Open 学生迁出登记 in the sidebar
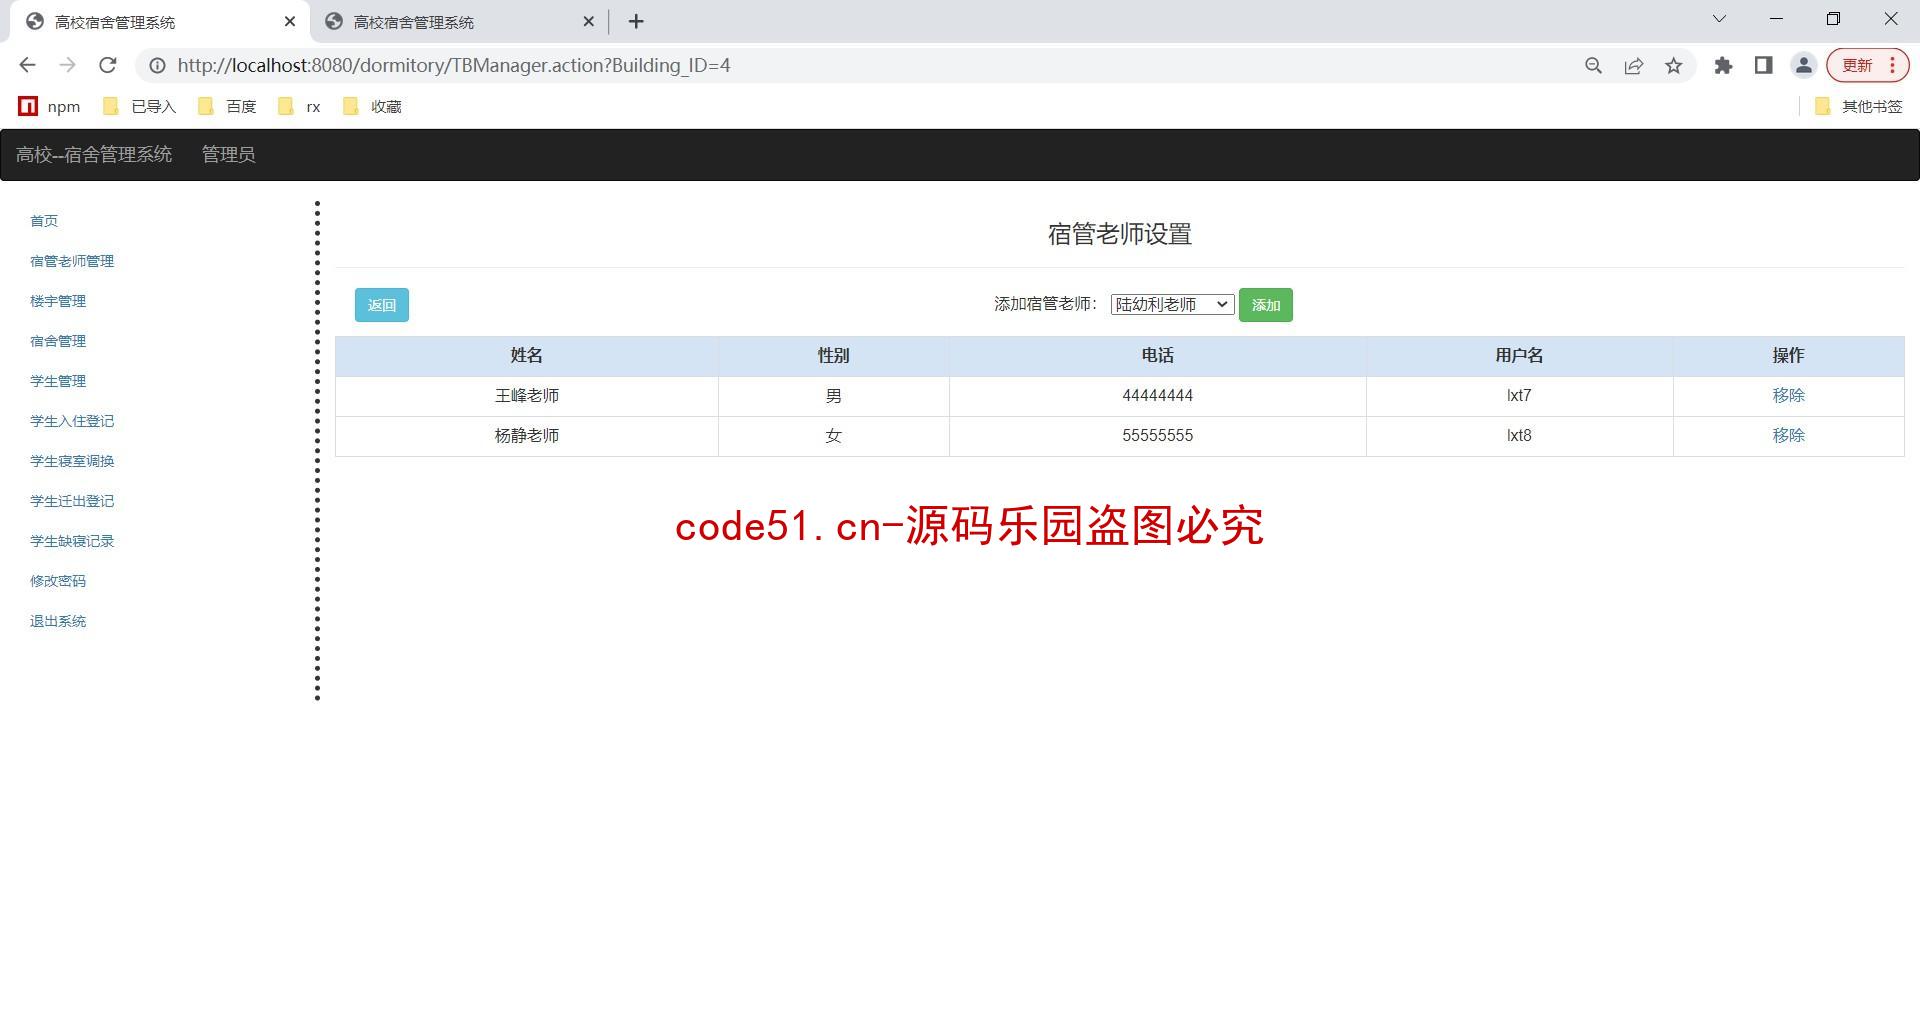 (72, 501)
